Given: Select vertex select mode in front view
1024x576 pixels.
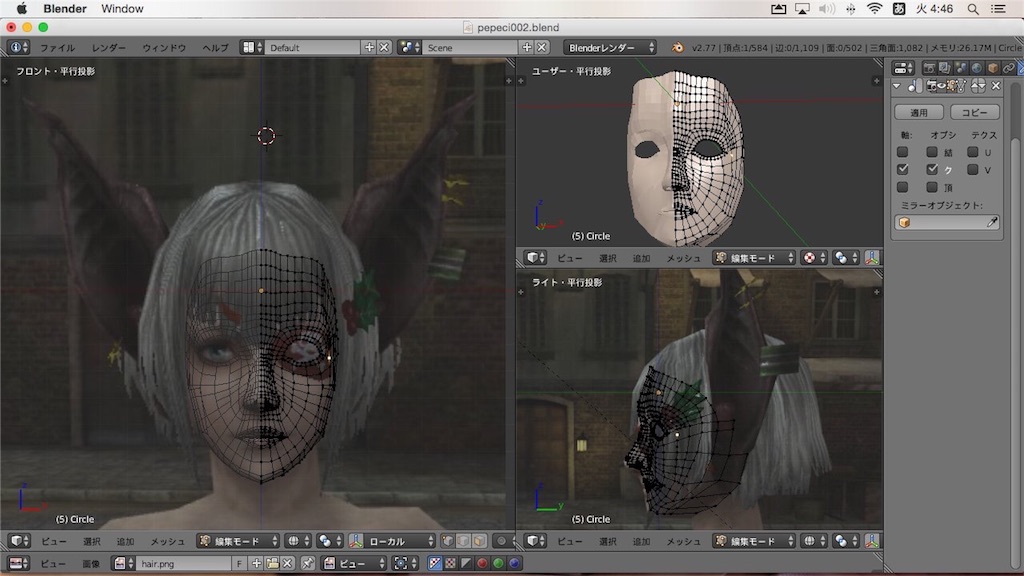Looking at the screenshot, I should point(447,541).
